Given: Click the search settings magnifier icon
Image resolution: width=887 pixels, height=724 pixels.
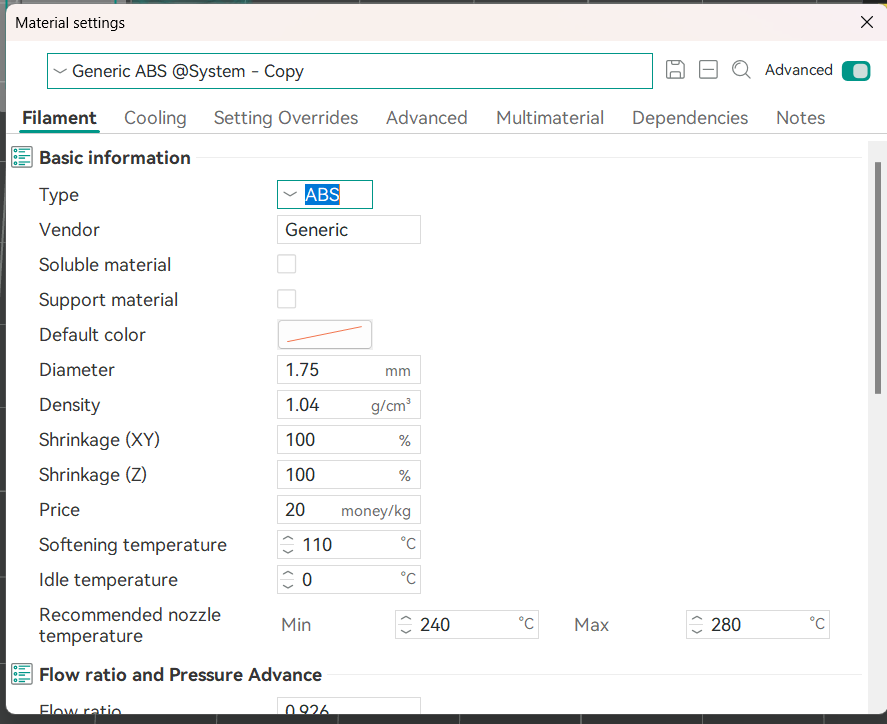Looking at the screenshot, I should pyautogui.click(x=741, y=70).
